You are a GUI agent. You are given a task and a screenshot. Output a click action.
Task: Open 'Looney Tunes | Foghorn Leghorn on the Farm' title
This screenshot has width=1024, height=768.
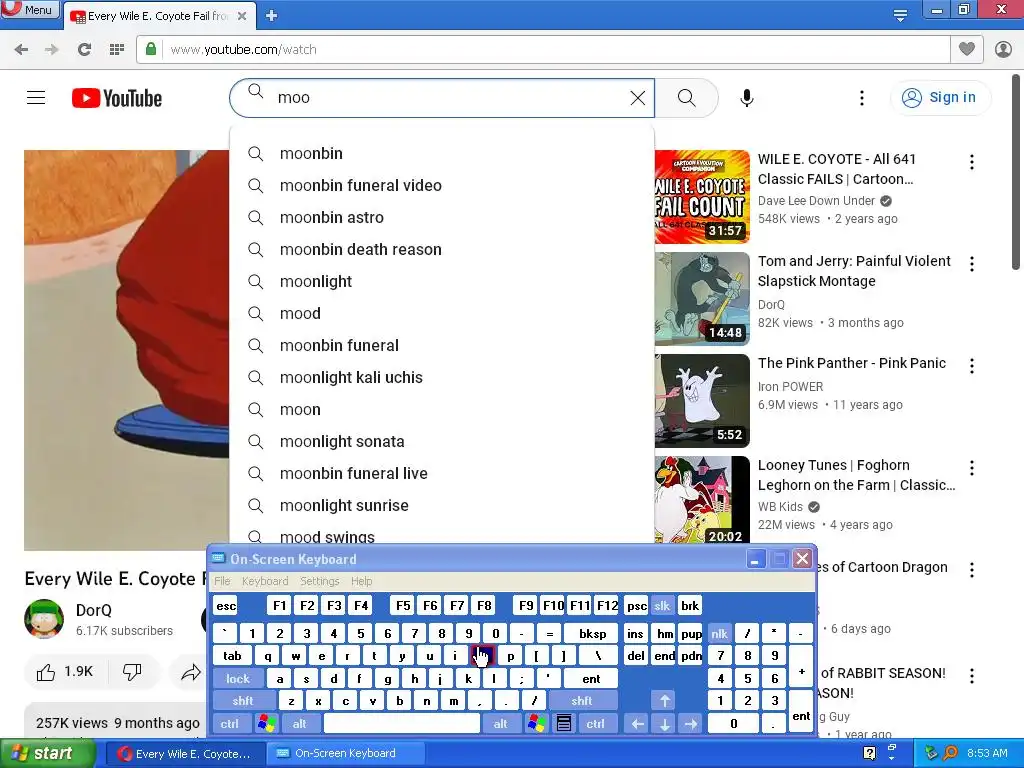(x=856, y=475)
